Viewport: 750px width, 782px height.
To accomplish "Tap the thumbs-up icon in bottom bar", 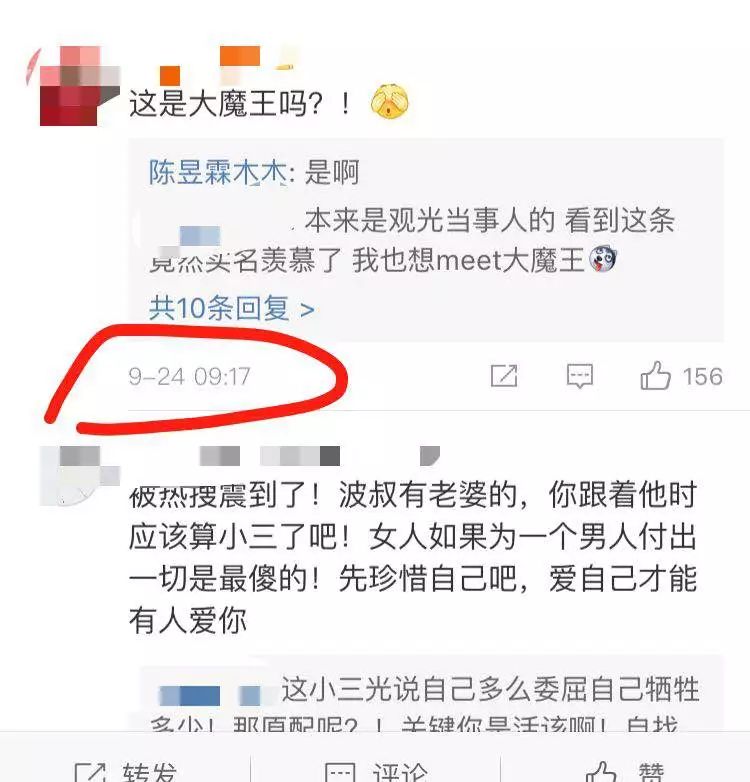I will (x=601, y=772).
